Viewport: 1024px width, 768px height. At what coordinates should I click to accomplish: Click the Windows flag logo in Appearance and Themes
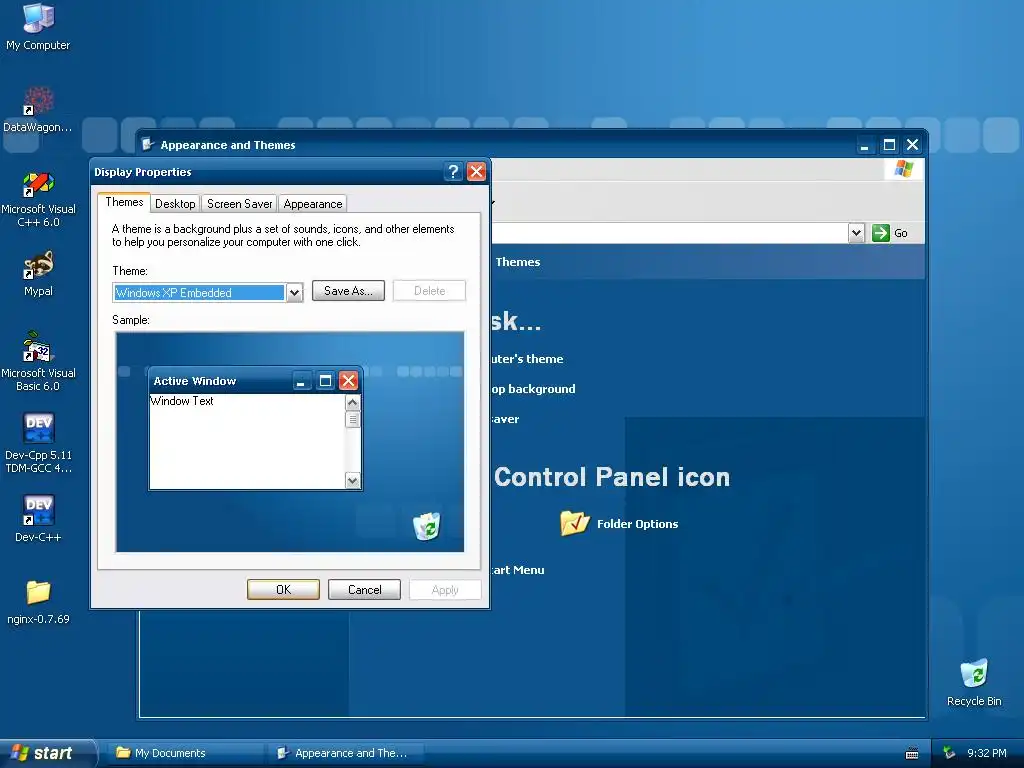click(904, 168)
